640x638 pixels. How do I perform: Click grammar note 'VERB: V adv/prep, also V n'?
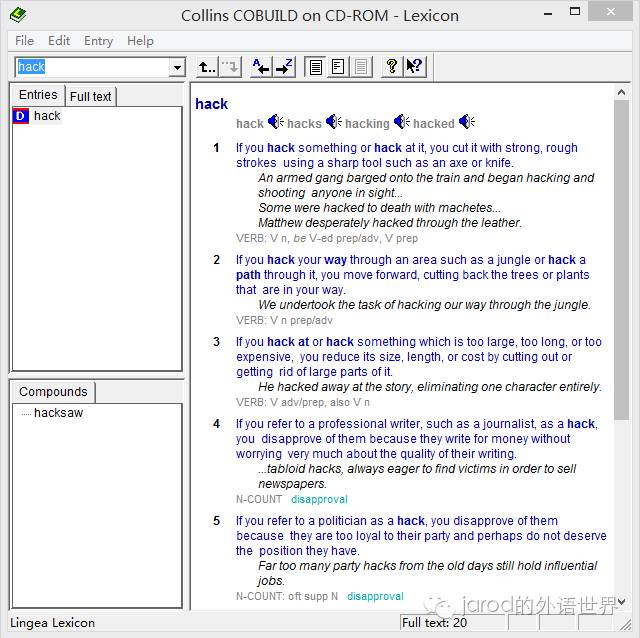pyautogui.click(x=302, y=402)
